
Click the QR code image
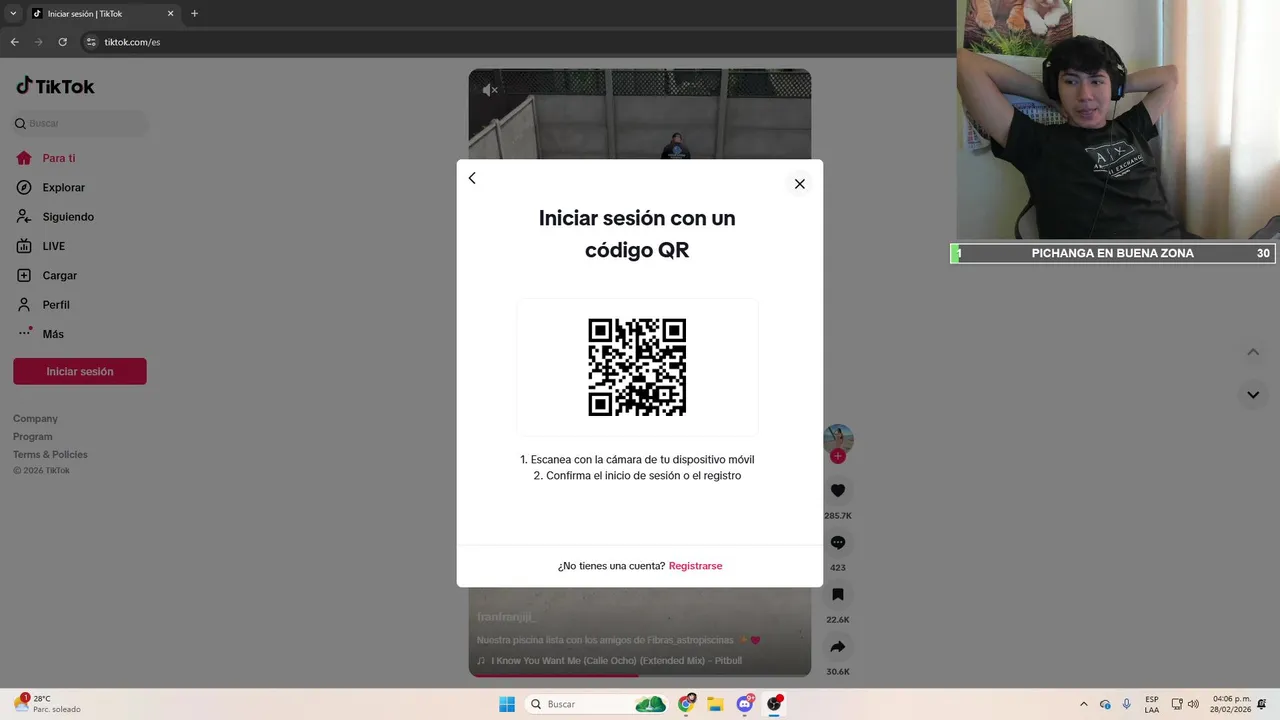pyautogui.click(x=637, y=367)
